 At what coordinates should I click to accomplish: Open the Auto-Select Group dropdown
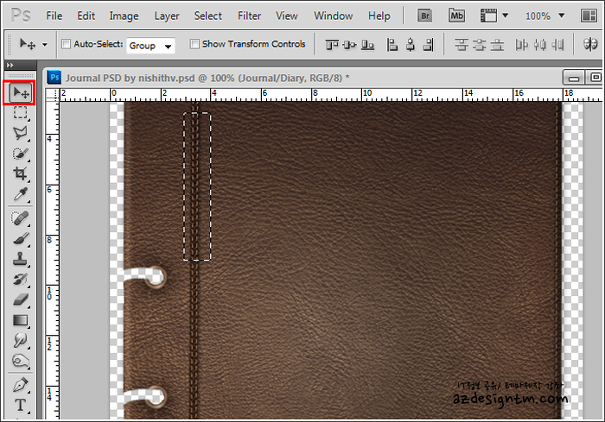point(150,46)
